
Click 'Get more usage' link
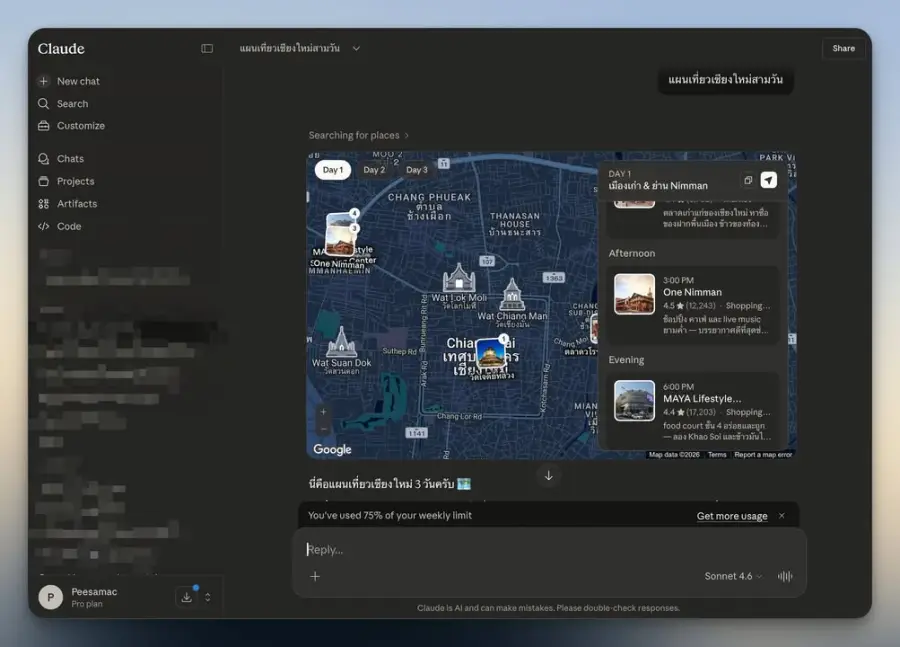[732, 516]
